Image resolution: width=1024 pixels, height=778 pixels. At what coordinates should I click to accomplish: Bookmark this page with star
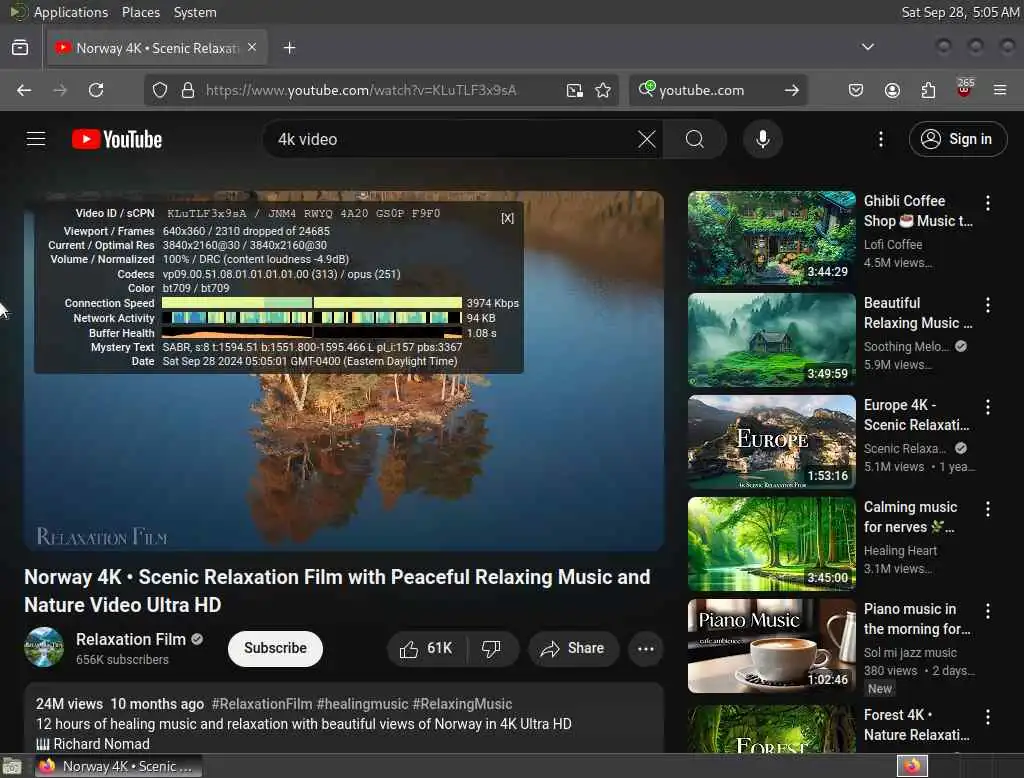pos(603,90)
